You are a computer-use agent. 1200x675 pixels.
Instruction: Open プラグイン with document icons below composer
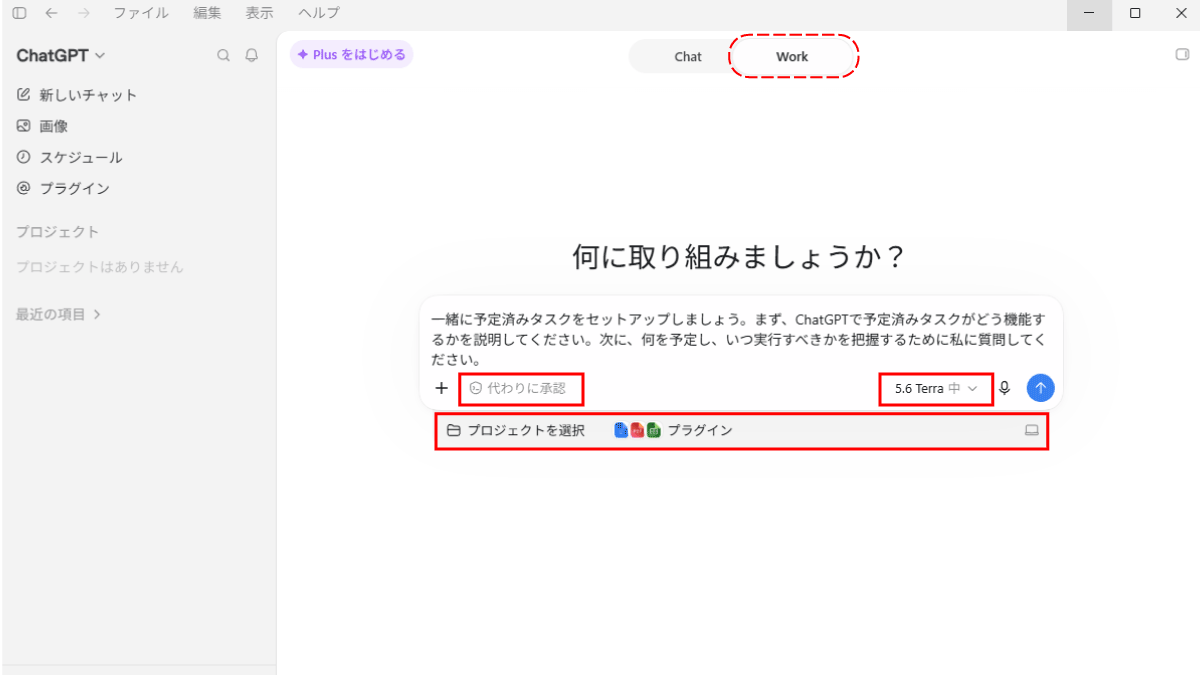click(673, 430)
